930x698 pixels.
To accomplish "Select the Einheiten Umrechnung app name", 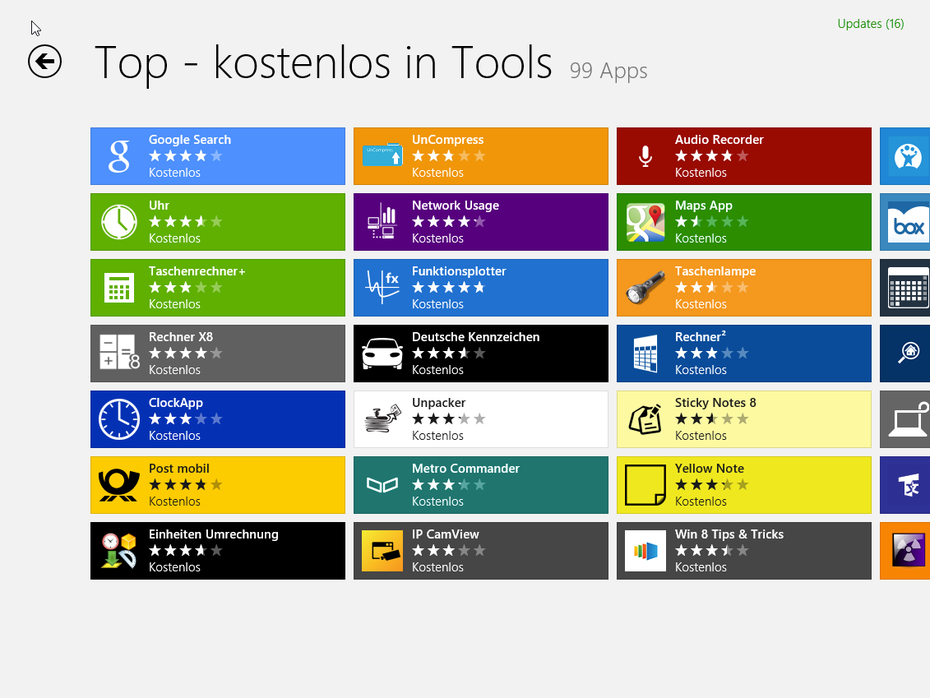I will (214, 534).
